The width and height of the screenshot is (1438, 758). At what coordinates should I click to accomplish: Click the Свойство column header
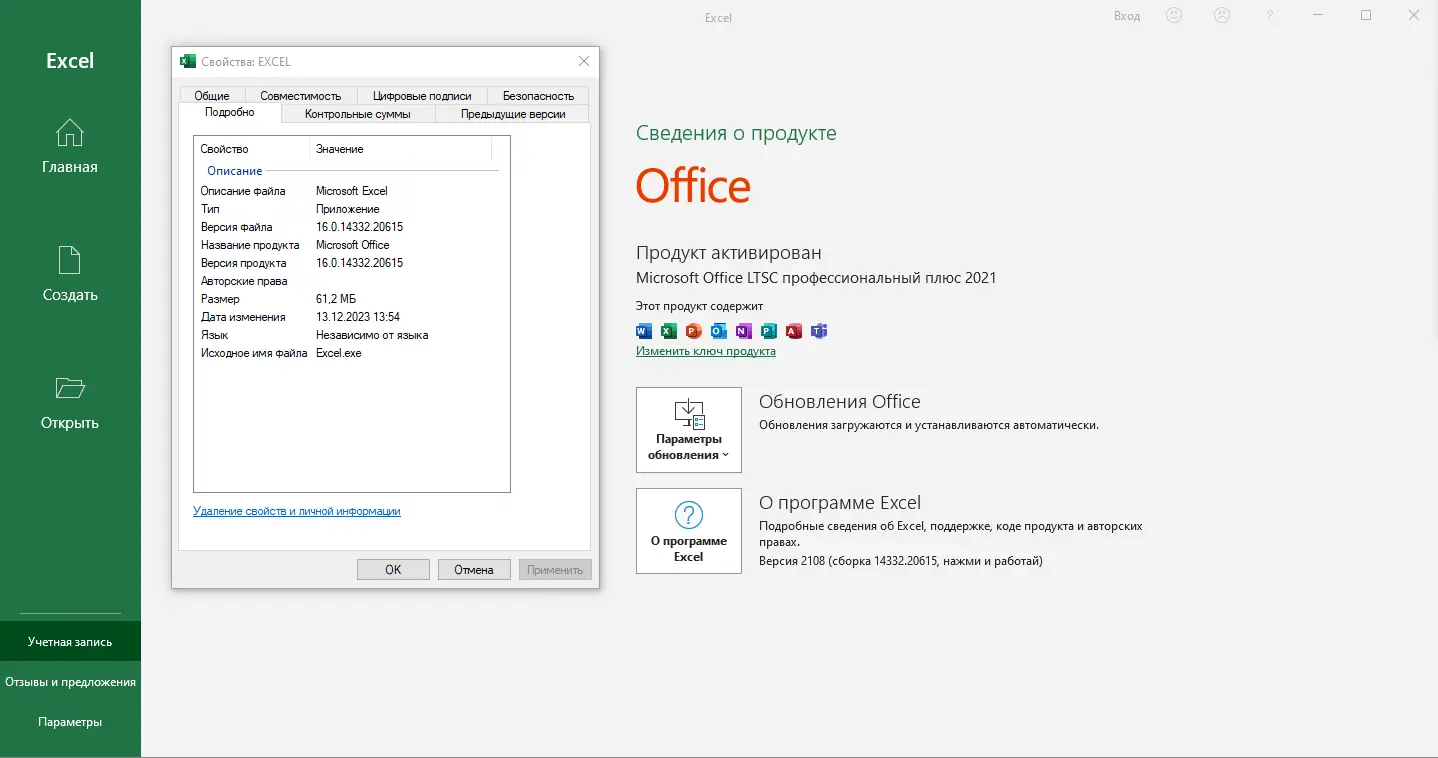(x=251, y=149)
